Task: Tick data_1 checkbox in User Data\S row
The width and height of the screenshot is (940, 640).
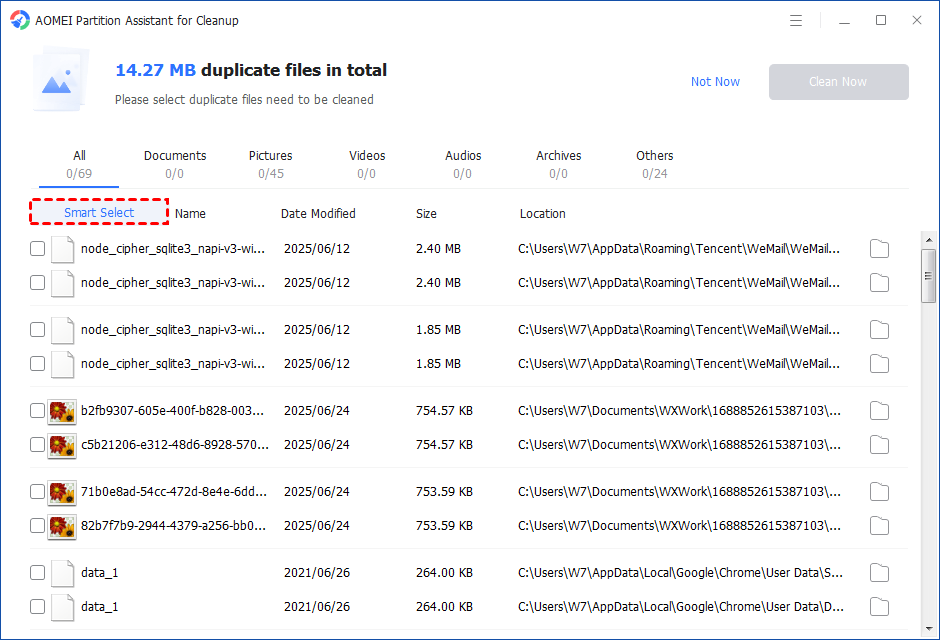Action: (37, 572)
